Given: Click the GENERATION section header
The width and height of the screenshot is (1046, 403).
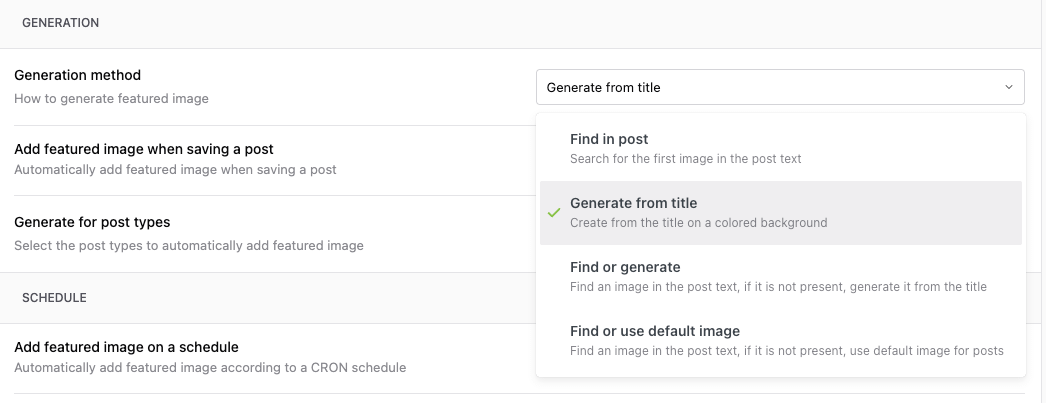Looking at the screenshot, I should click(60, 23).
